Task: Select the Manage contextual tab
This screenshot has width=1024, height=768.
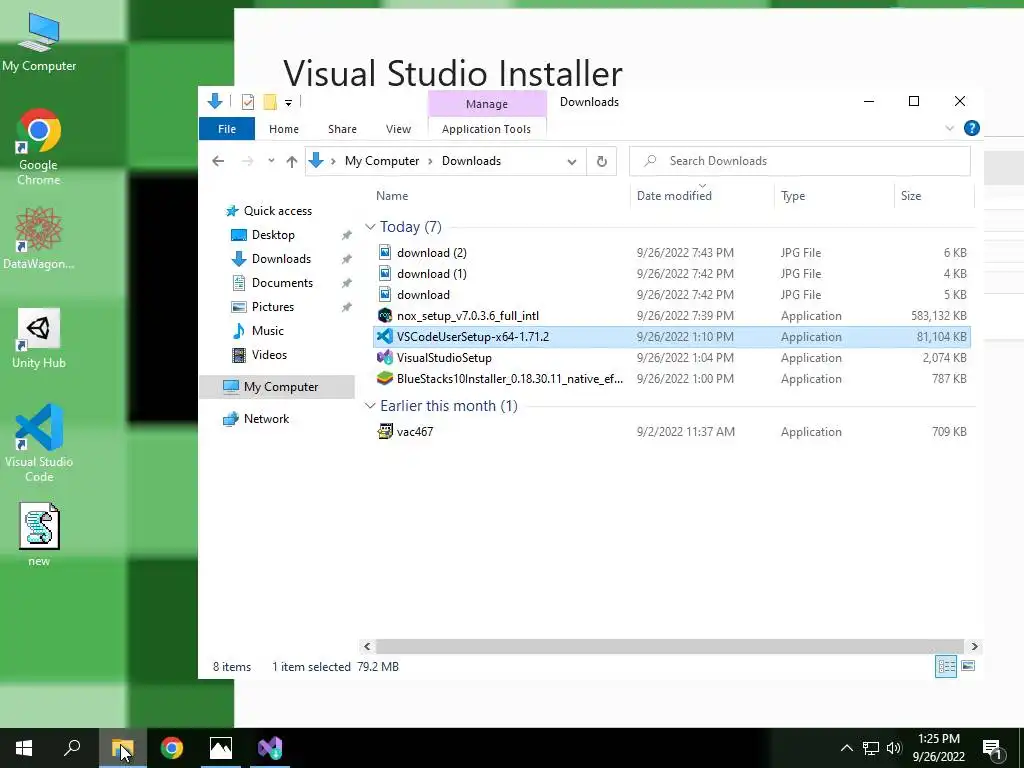Action: pyautogui.click(x=487, y=104)
